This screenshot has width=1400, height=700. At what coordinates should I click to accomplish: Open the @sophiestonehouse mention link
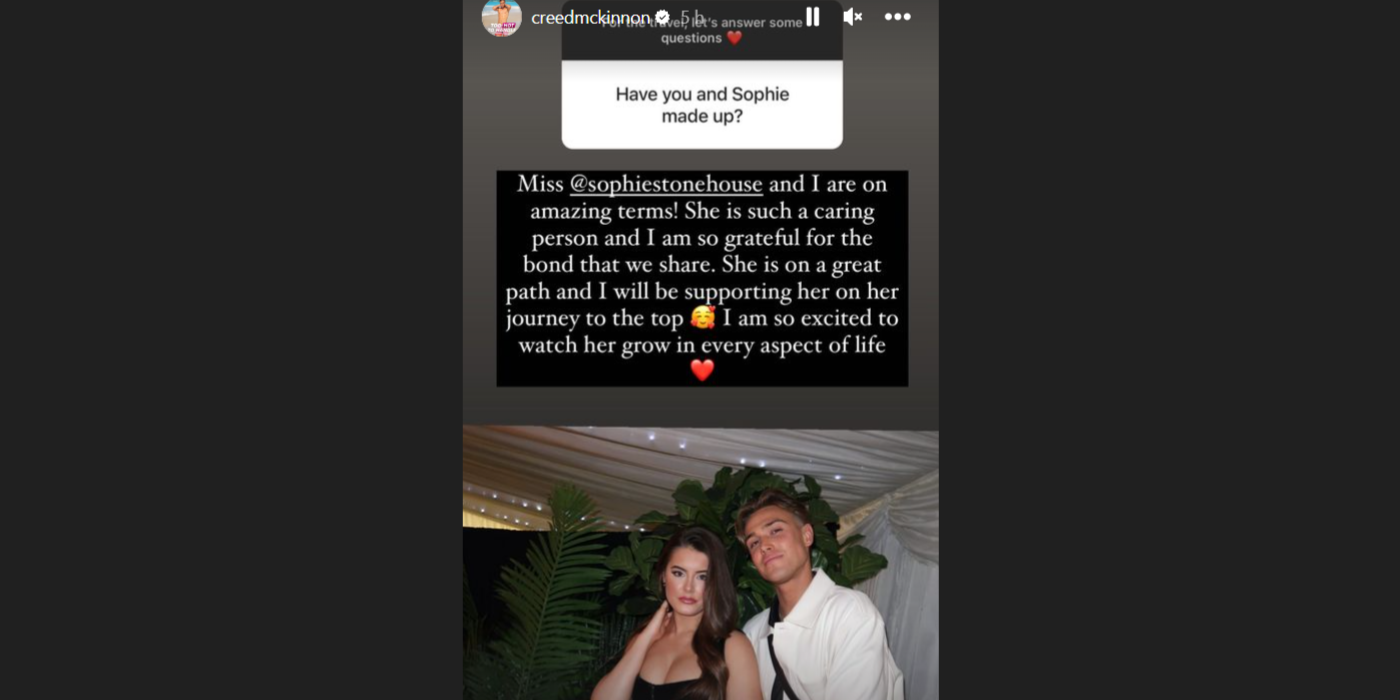point(666,184)
